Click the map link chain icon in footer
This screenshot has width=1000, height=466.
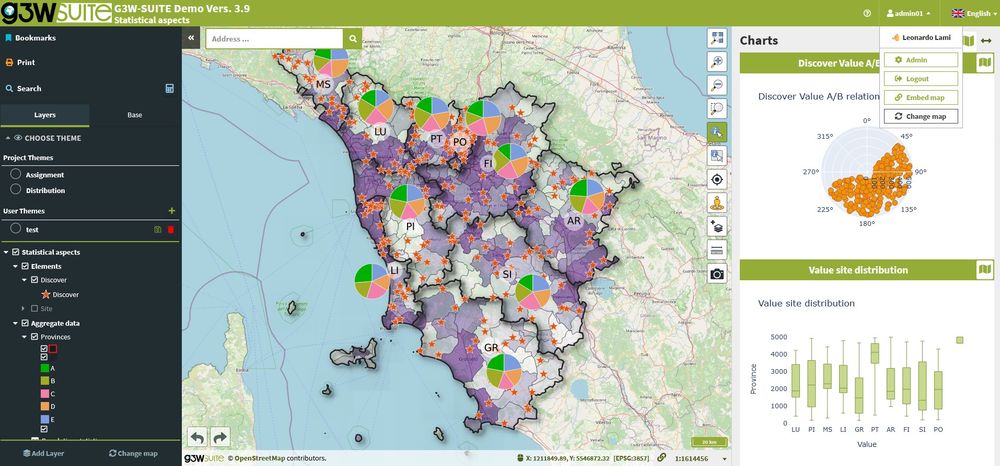661,458
